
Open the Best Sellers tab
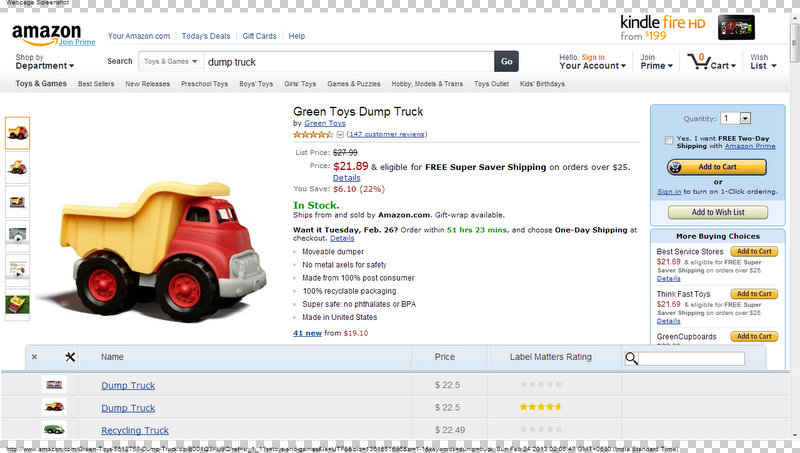coord(96,84)
